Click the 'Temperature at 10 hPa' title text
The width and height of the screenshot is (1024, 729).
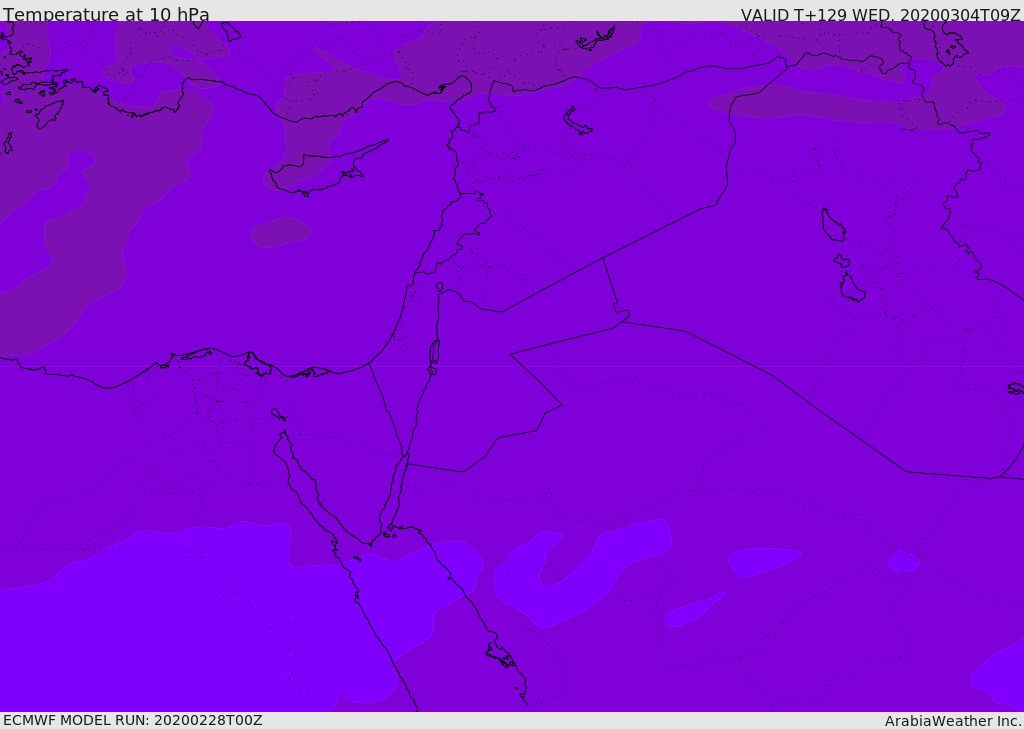click(106, 14)
